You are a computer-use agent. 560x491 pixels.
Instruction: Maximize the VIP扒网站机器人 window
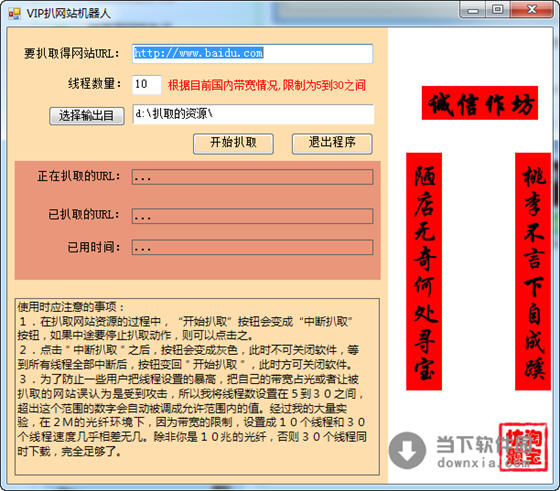498,10
